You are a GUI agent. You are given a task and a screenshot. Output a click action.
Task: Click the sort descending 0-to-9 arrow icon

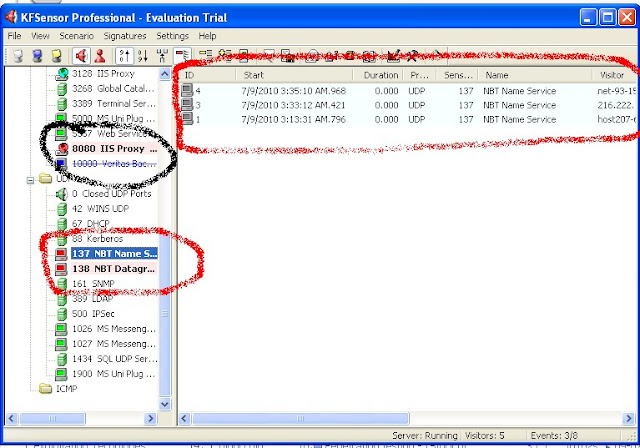coord(142,55)
